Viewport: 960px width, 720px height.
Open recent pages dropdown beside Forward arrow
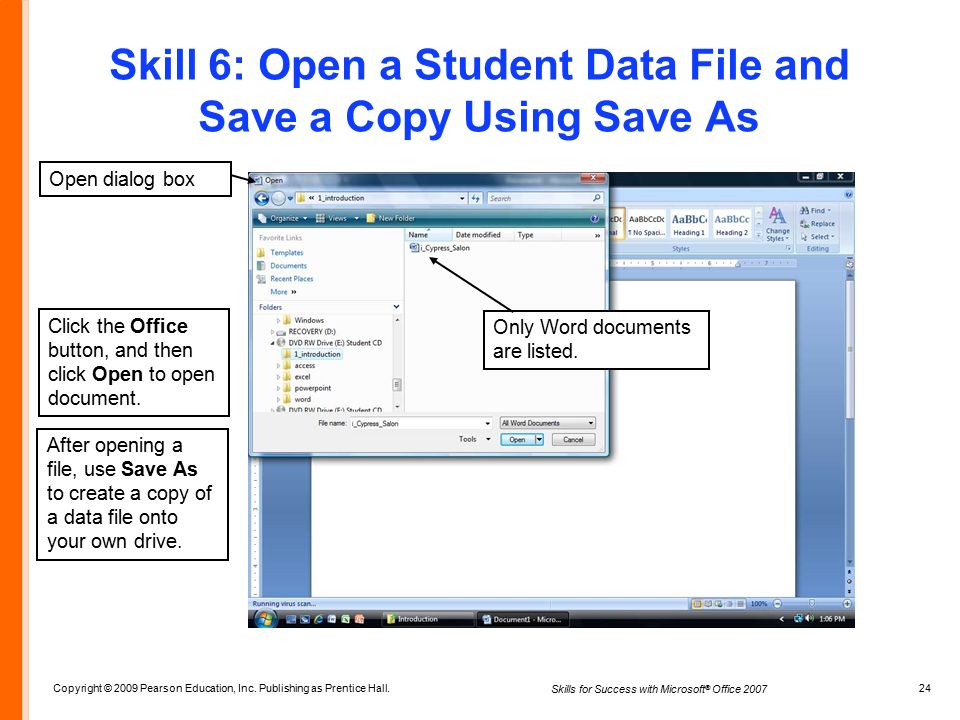click(290, 198)
